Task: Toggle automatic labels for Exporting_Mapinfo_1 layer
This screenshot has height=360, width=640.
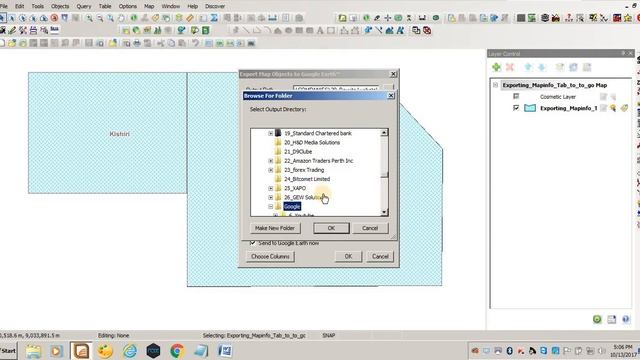Action: click(x=624, y=108)
